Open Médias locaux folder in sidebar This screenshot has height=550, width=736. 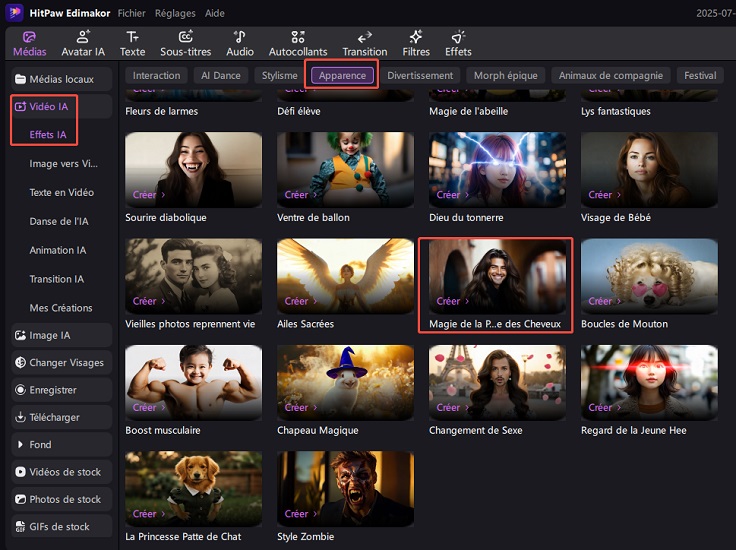click(x=61, y=78)
